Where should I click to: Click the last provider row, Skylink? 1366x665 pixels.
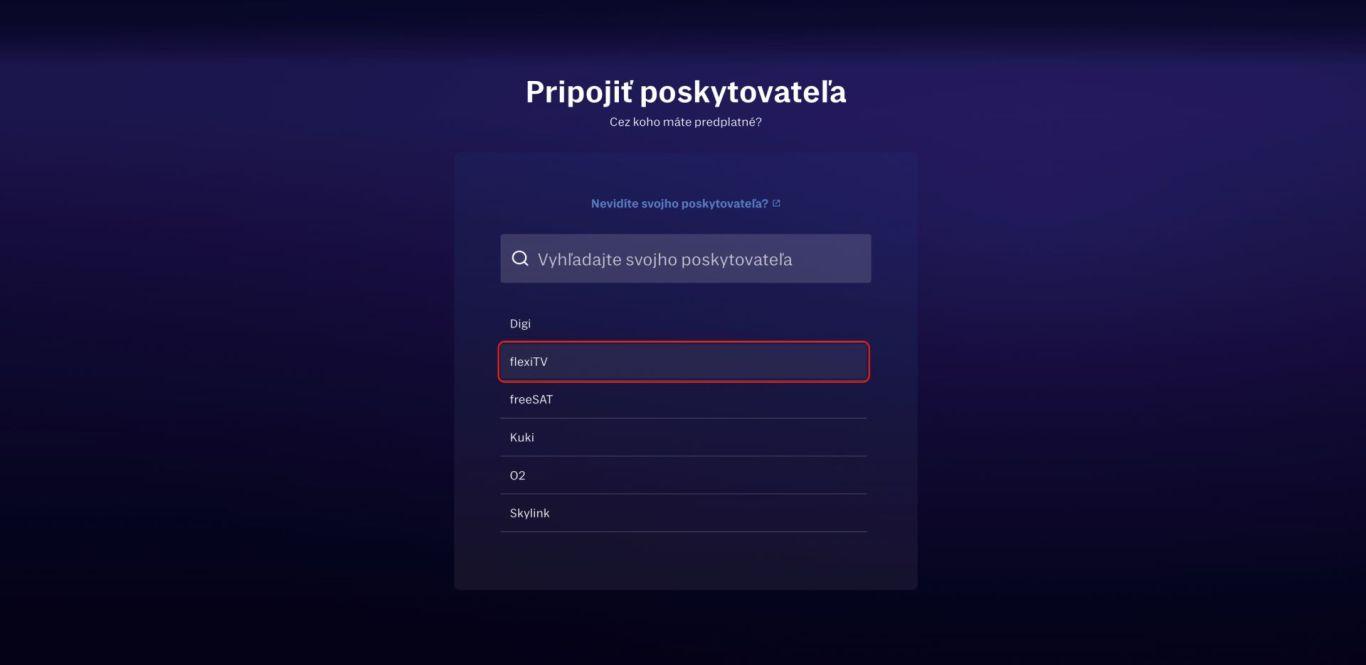pos(684,514)
